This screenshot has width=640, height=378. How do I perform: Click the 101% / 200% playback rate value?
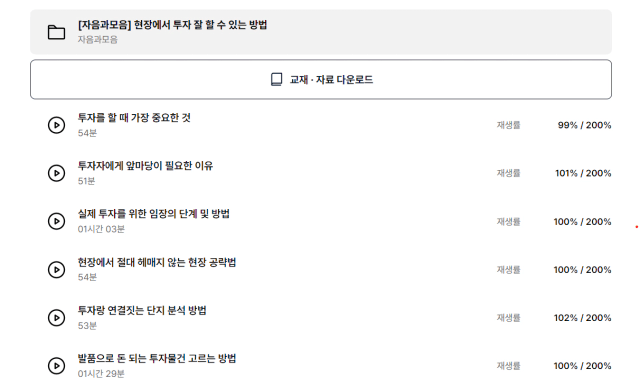pos(583,173)
